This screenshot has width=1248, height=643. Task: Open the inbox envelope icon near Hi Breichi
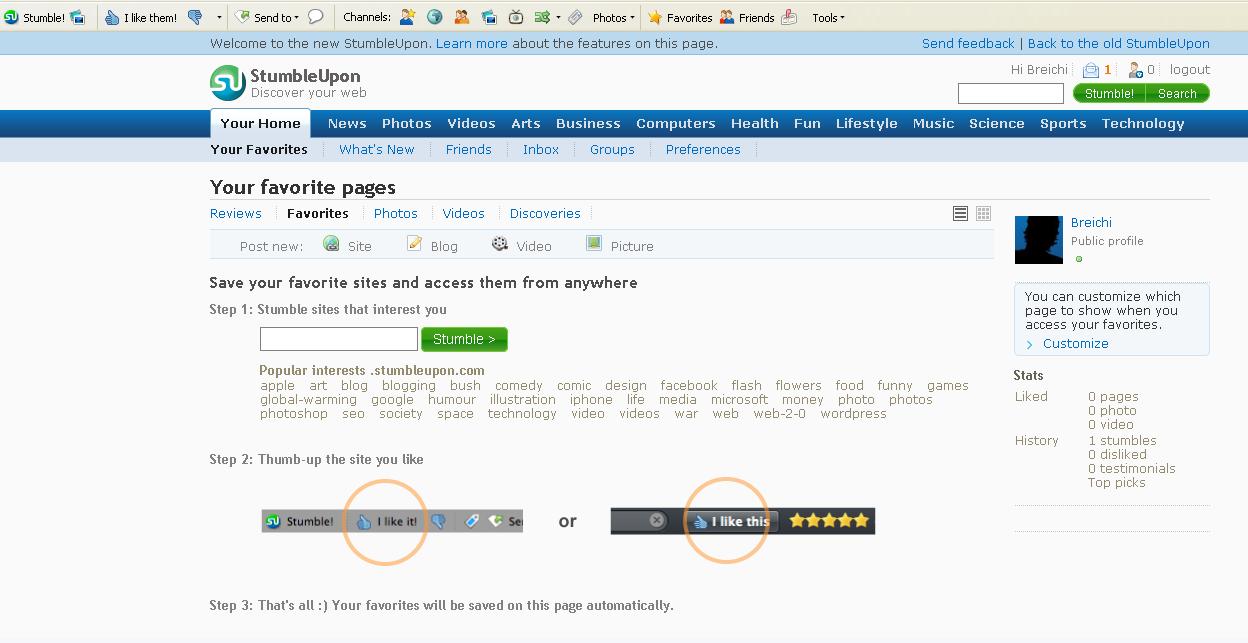click(x=1091, y=70)
